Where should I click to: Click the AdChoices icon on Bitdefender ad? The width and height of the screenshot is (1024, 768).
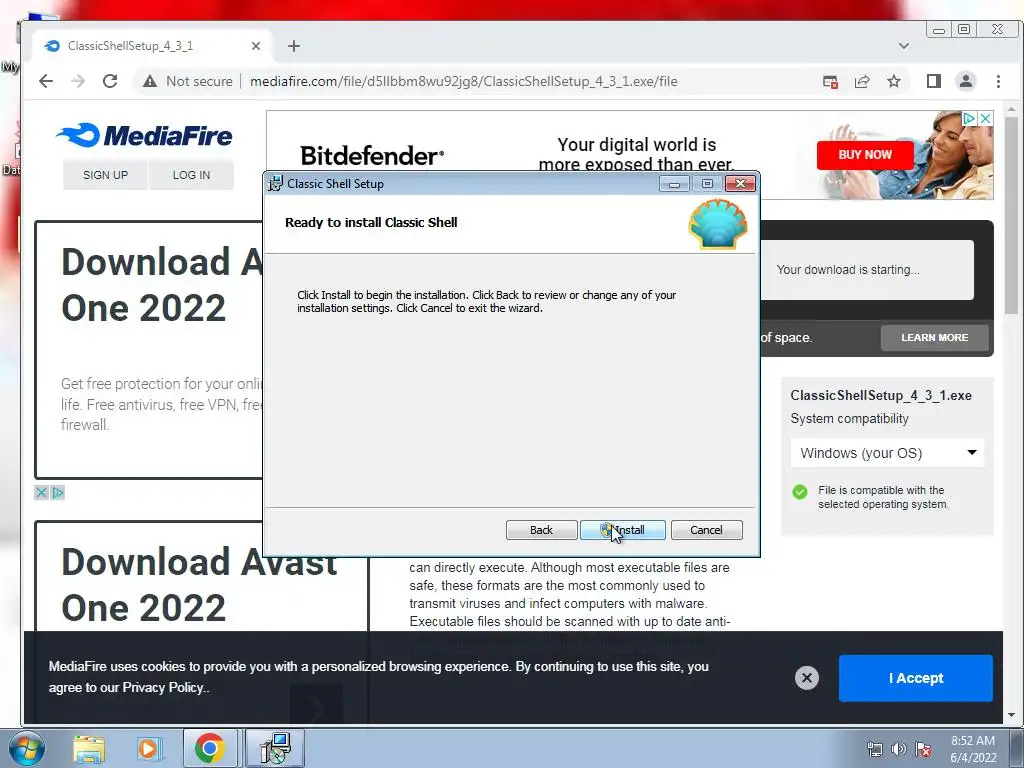970,118
